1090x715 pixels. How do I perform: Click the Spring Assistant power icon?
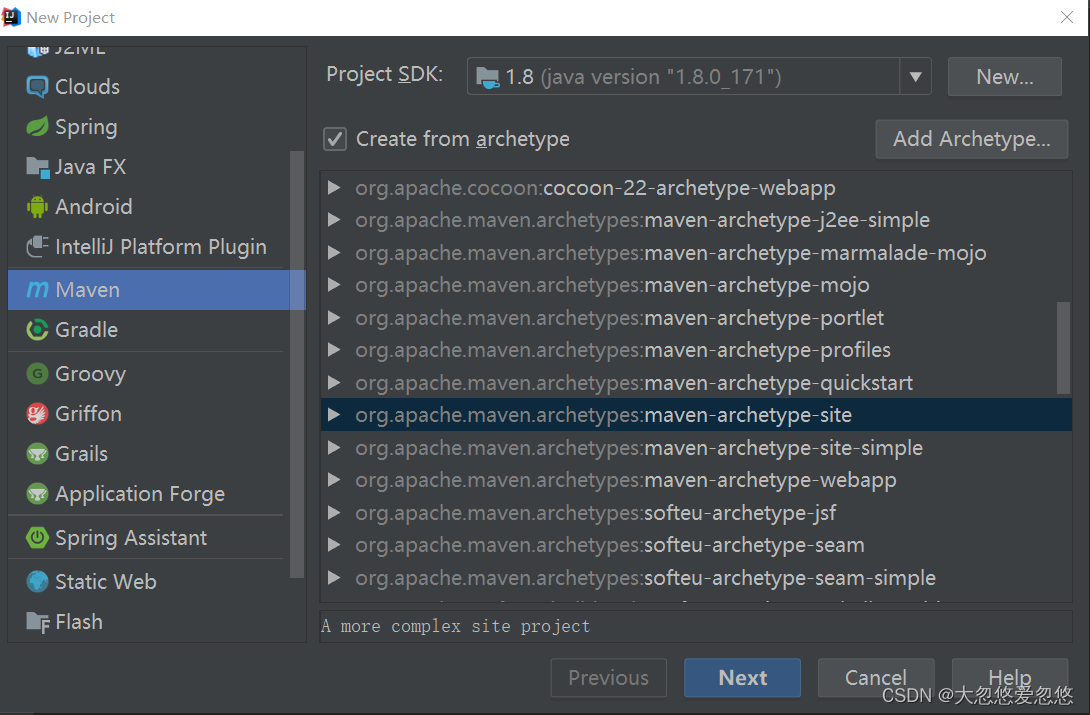[x=37, y=538]
